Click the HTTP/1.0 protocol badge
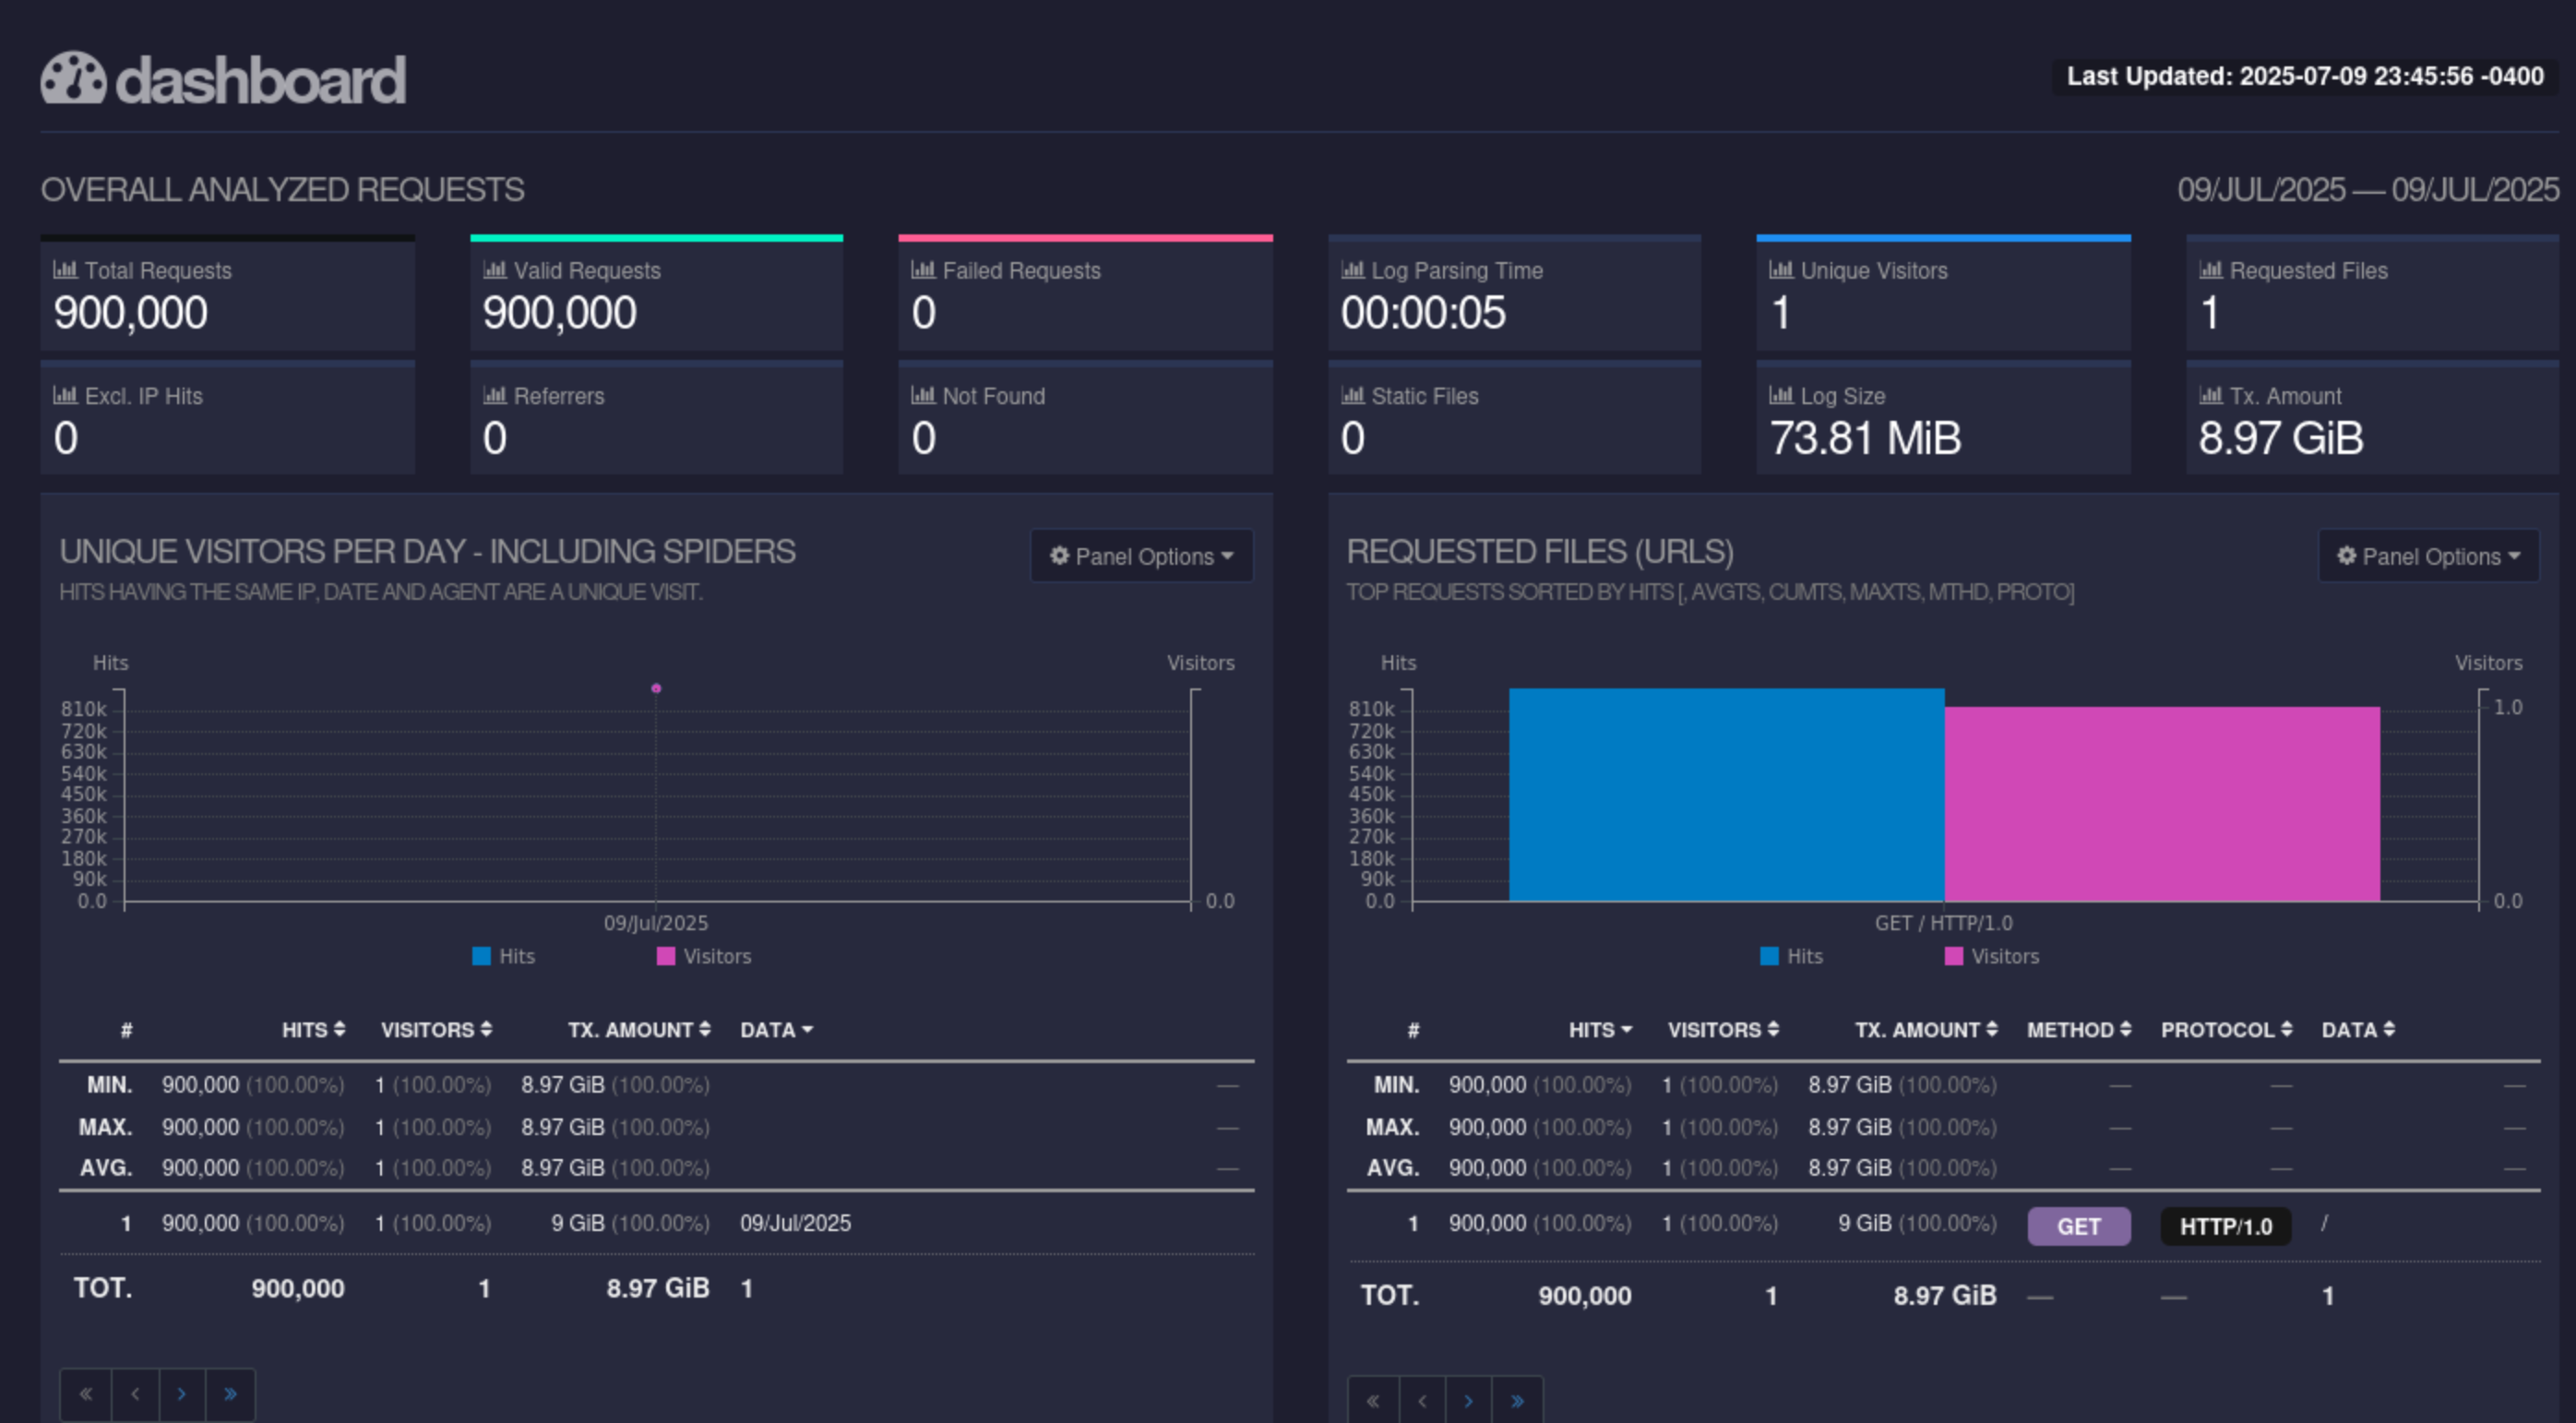The height and width of the screenshot is (1423, 2576). 2225,1226
